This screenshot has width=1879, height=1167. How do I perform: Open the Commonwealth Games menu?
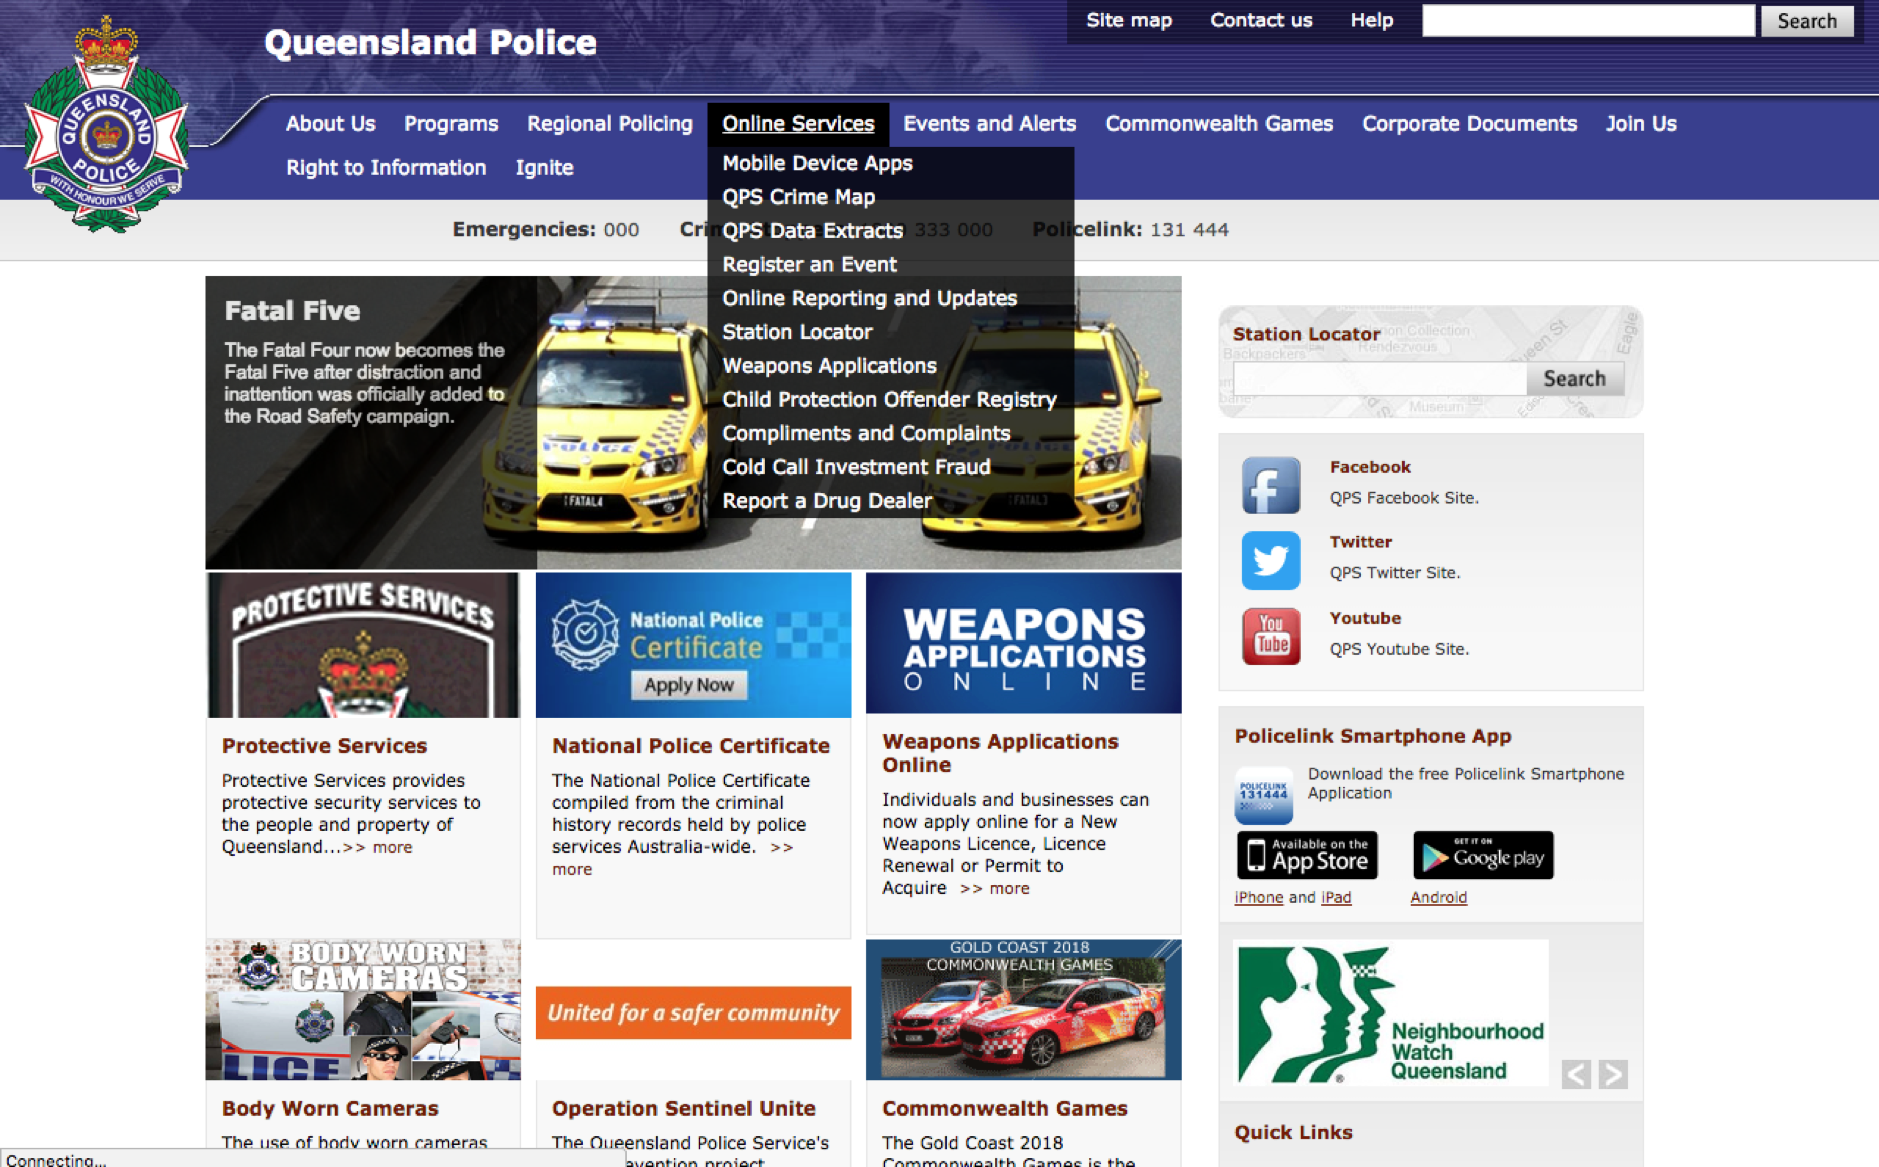pos(1219,124)
